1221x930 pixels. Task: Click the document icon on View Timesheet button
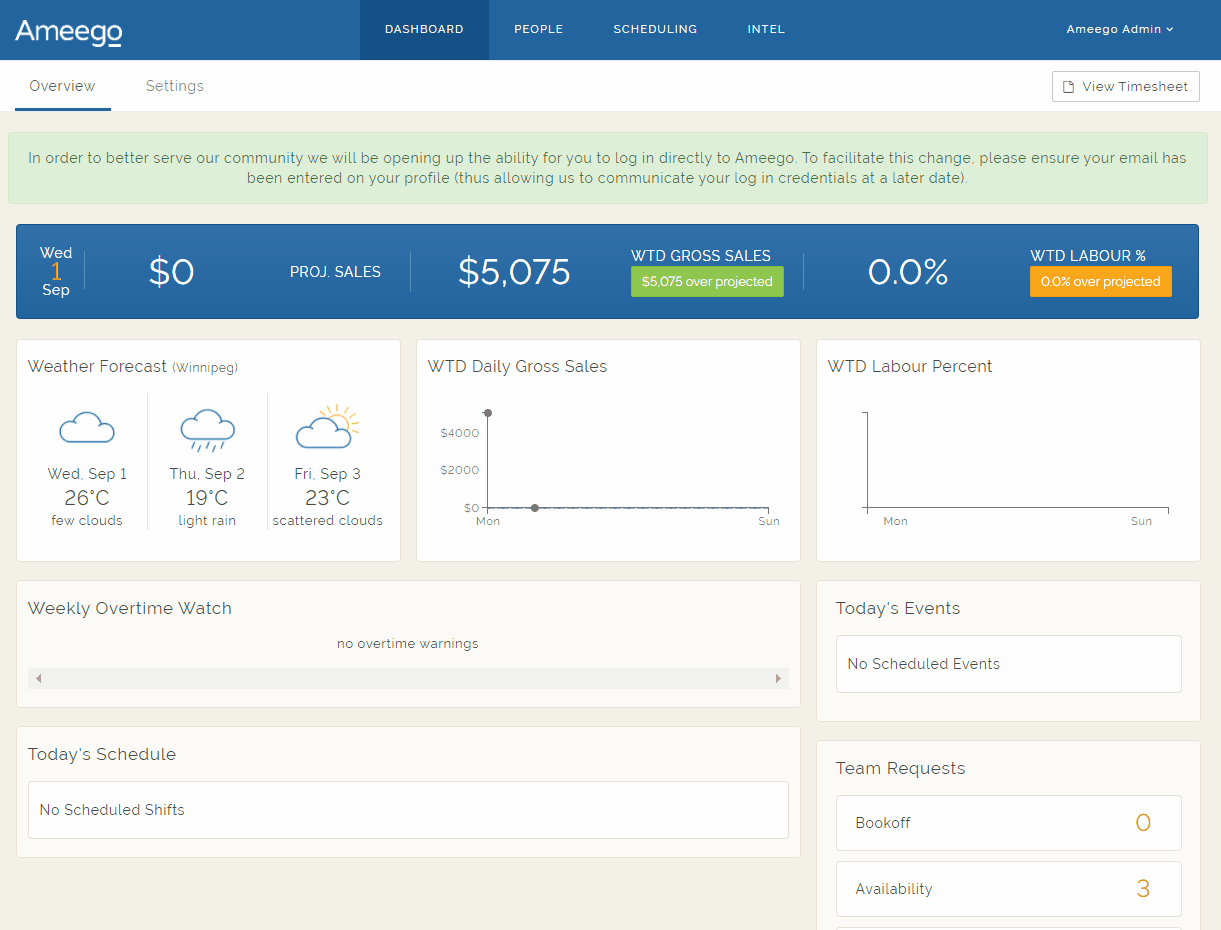point(1067,86)
